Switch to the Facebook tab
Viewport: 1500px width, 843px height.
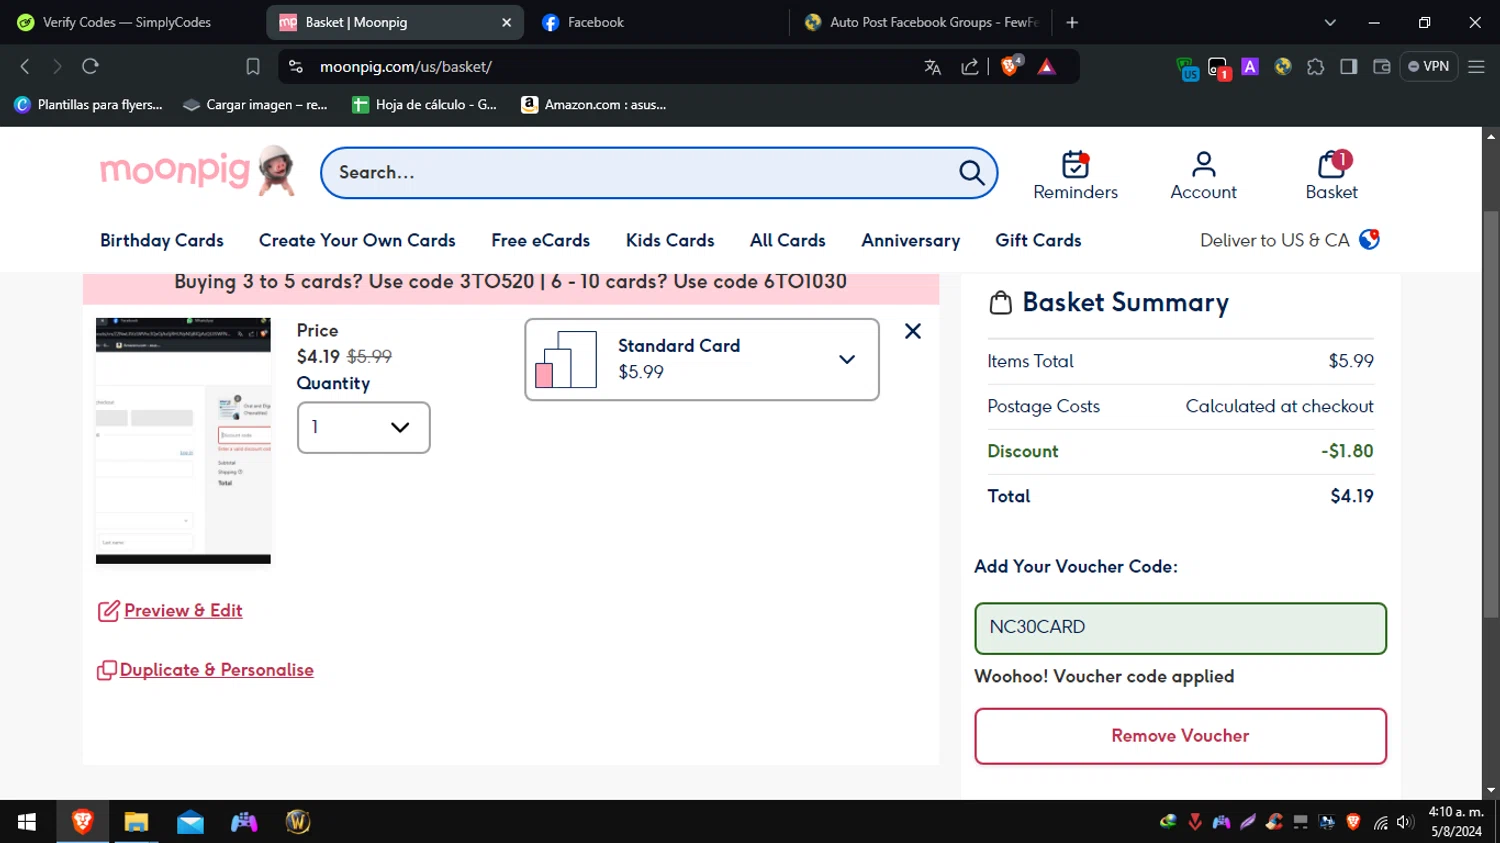click(x=660, y=22)
